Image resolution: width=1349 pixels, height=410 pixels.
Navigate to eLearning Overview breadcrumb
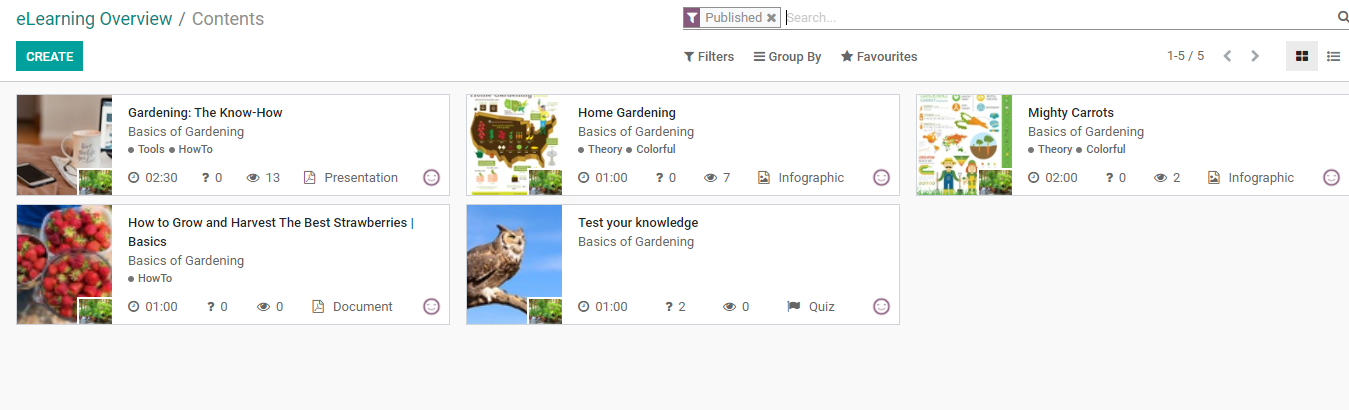click(x=94, y=18)
